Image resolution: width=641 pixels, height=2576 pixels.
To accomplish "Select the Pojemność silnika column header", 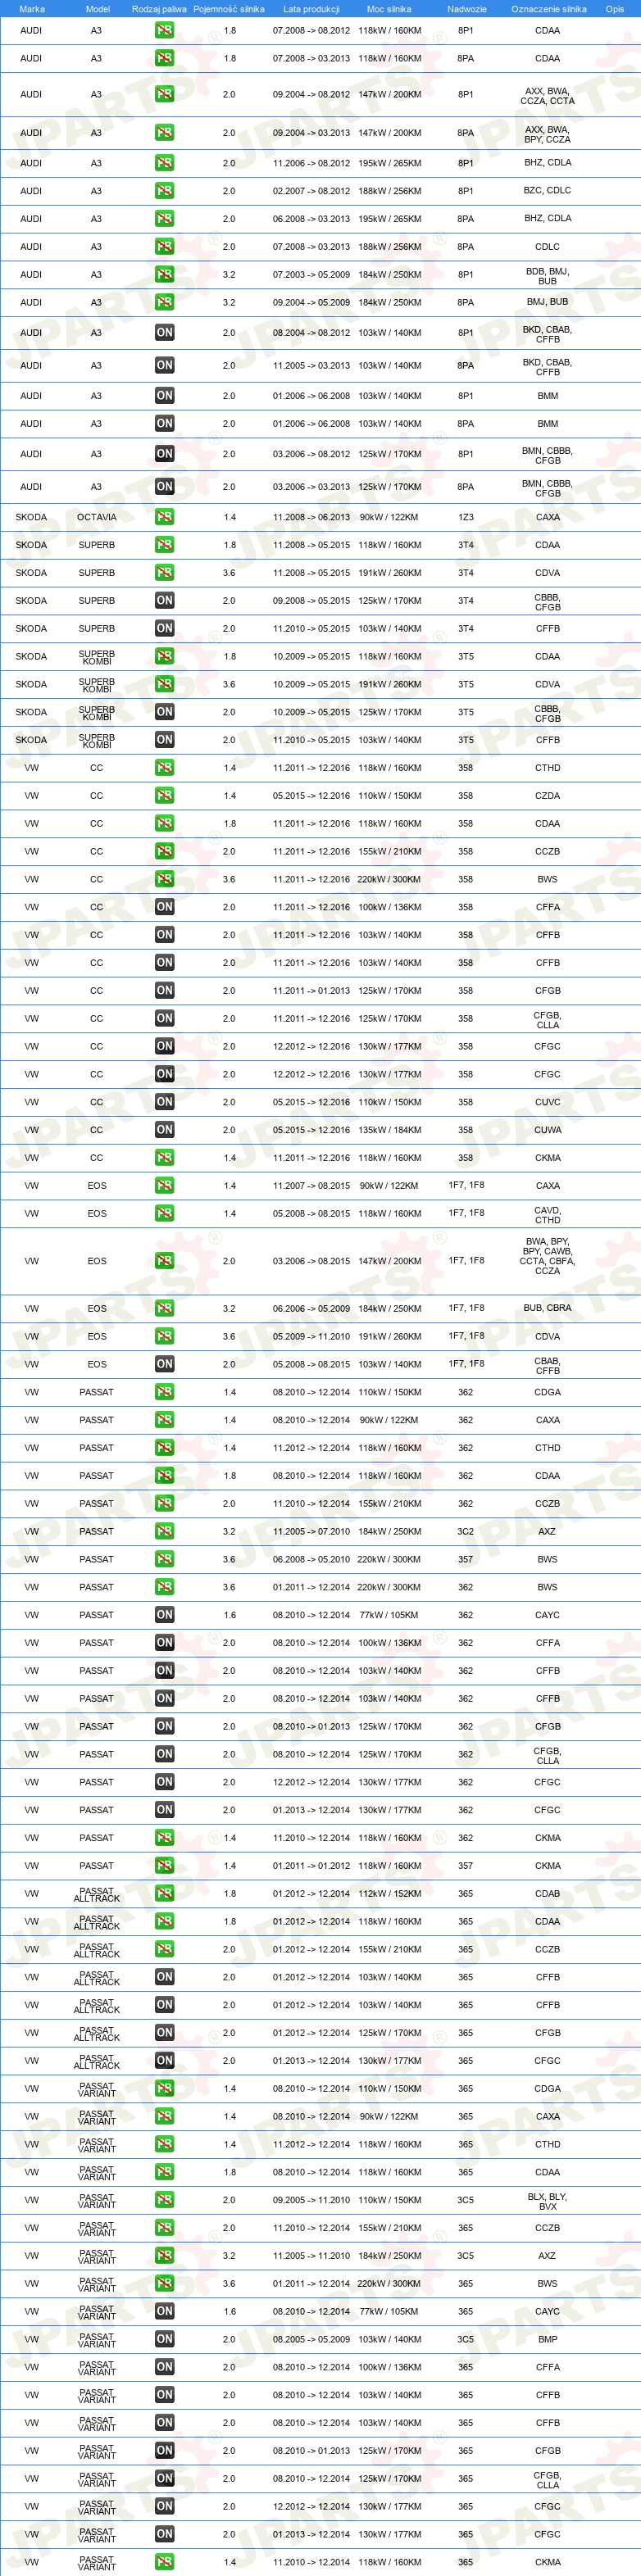I will [x=229, y=9].
